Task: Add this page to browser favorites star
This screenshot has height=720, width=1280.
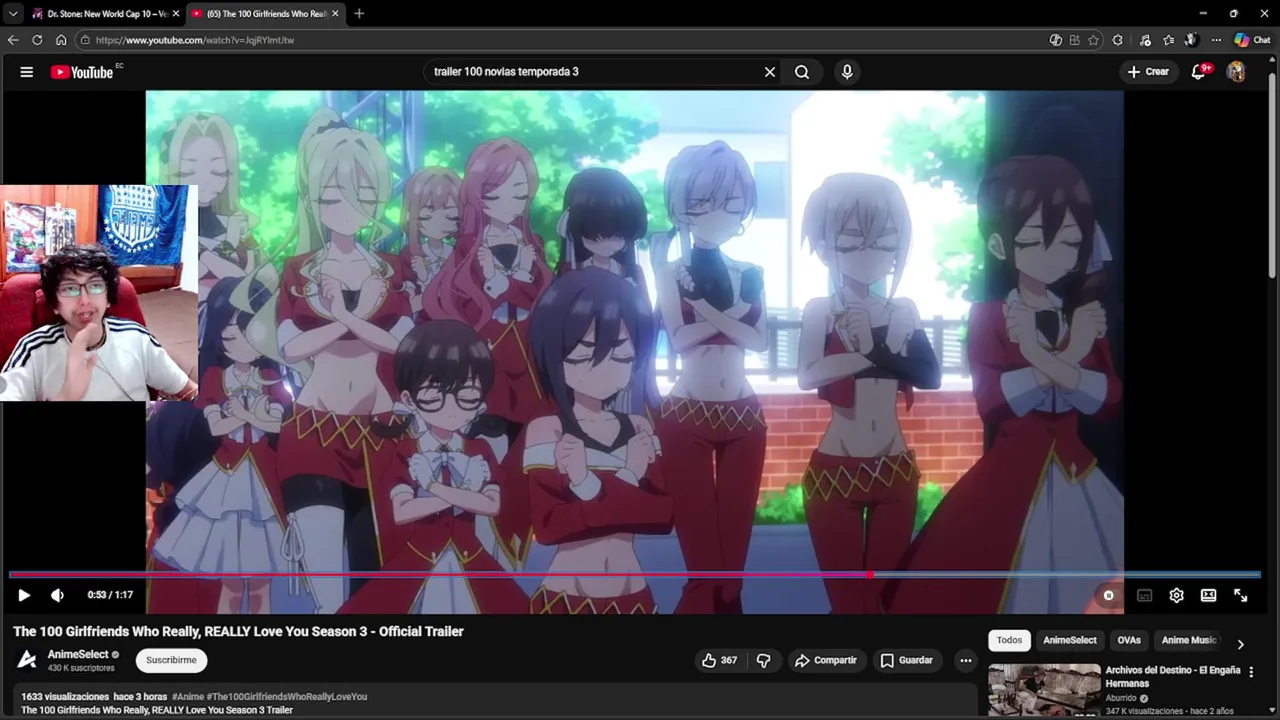Action: 1093,40
